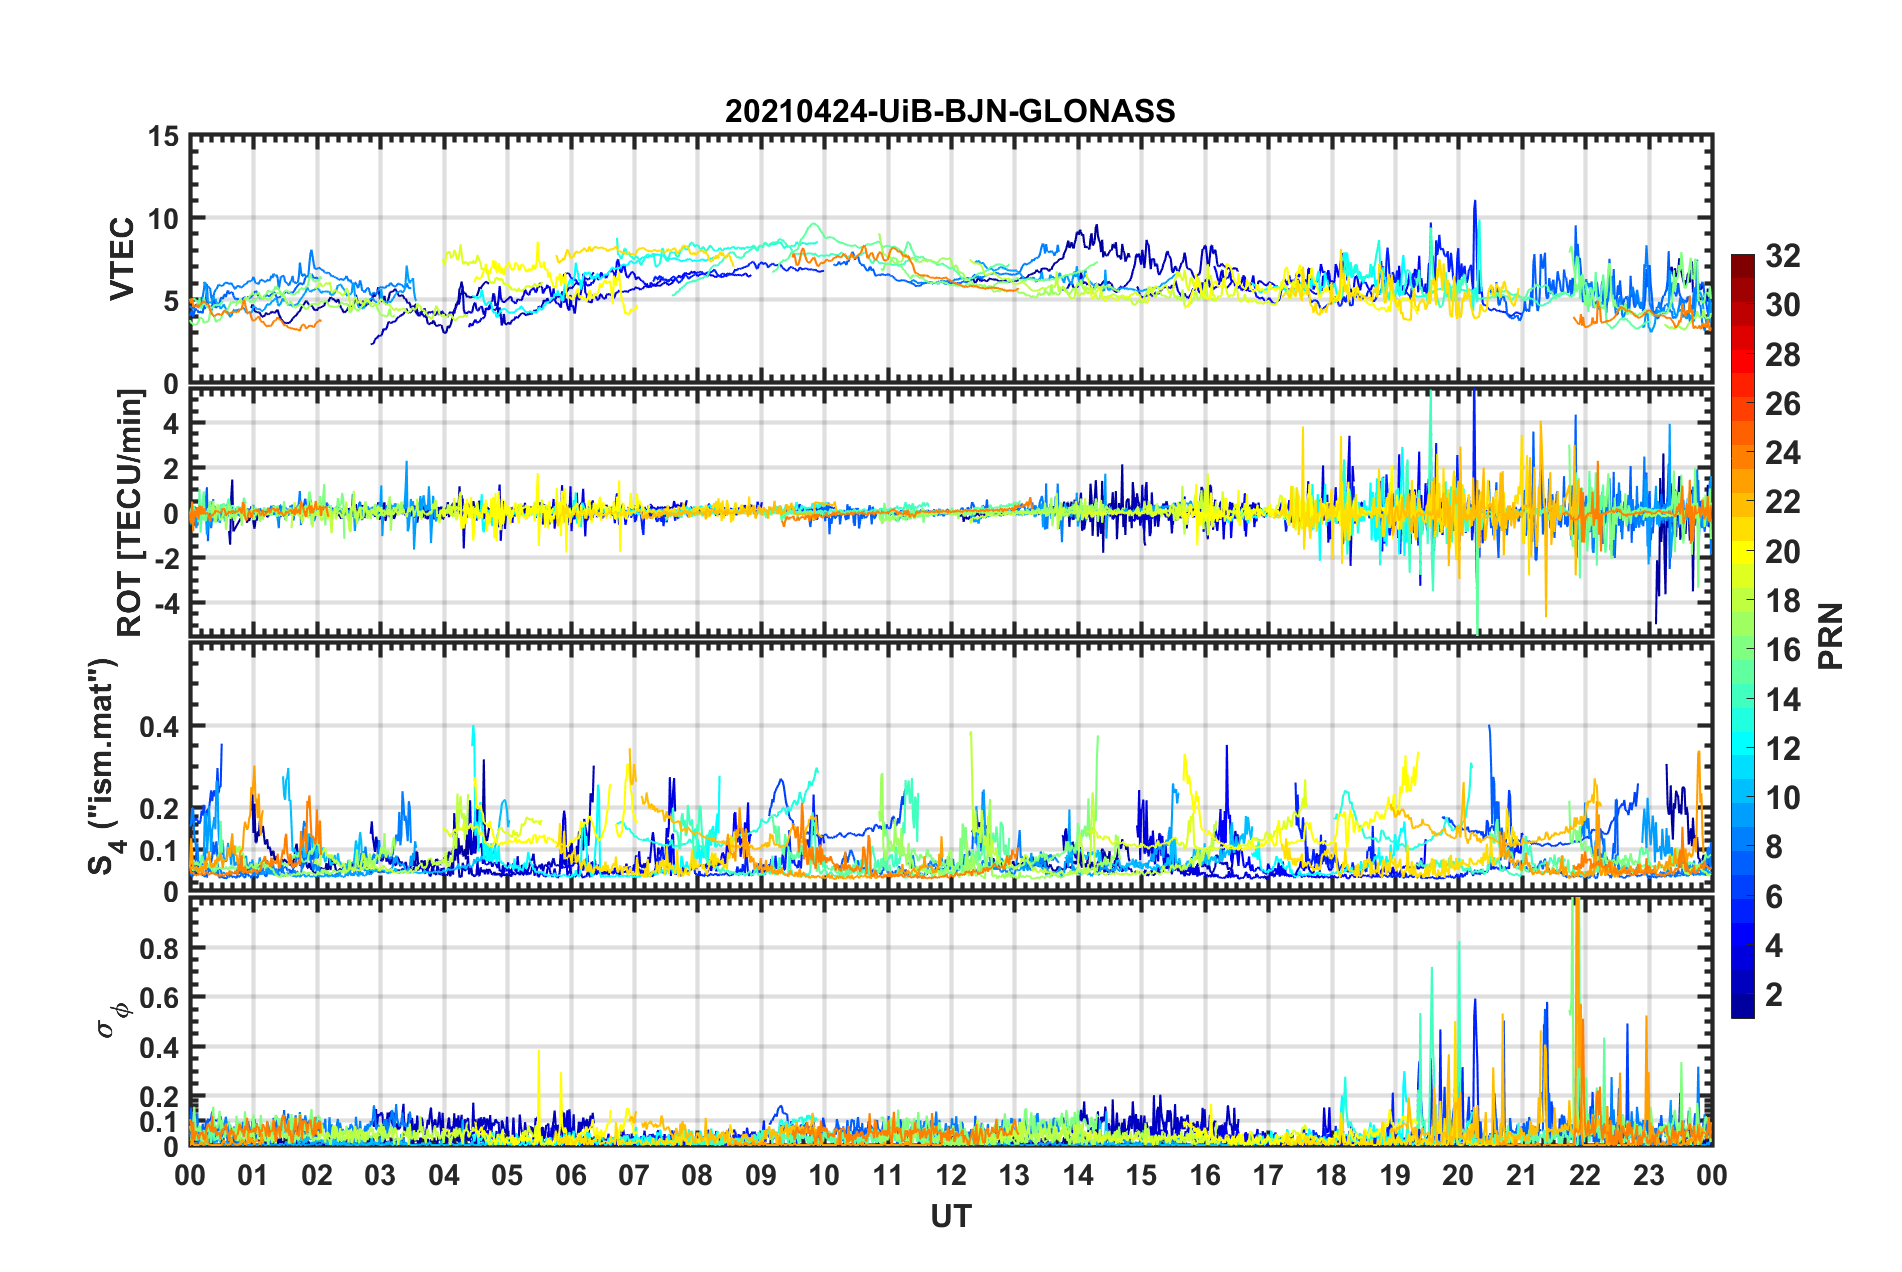Click the 18 hour tick on the UT axis

click(1331, 1175)
